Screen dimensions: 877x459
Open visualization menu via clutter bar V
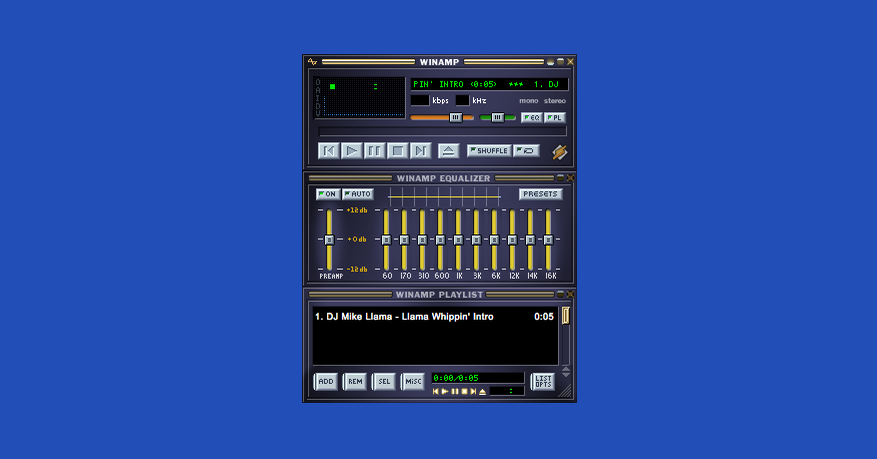[318, 113]
